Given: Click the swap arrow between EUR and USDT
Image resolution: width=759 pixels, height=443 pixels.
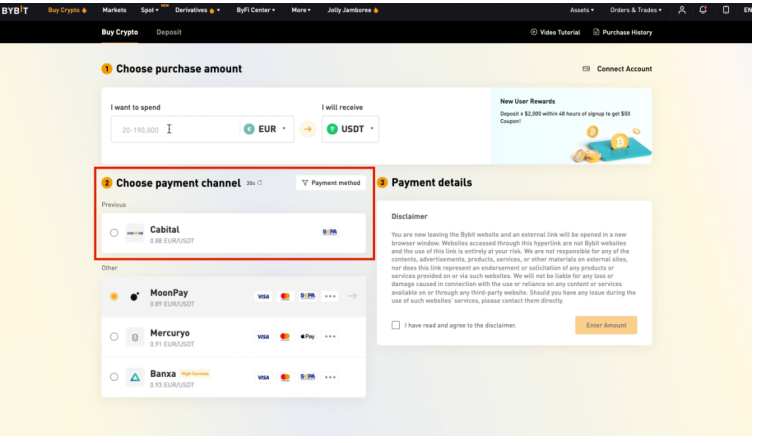Looking at the screenshot, I should (x=308, y=129).
